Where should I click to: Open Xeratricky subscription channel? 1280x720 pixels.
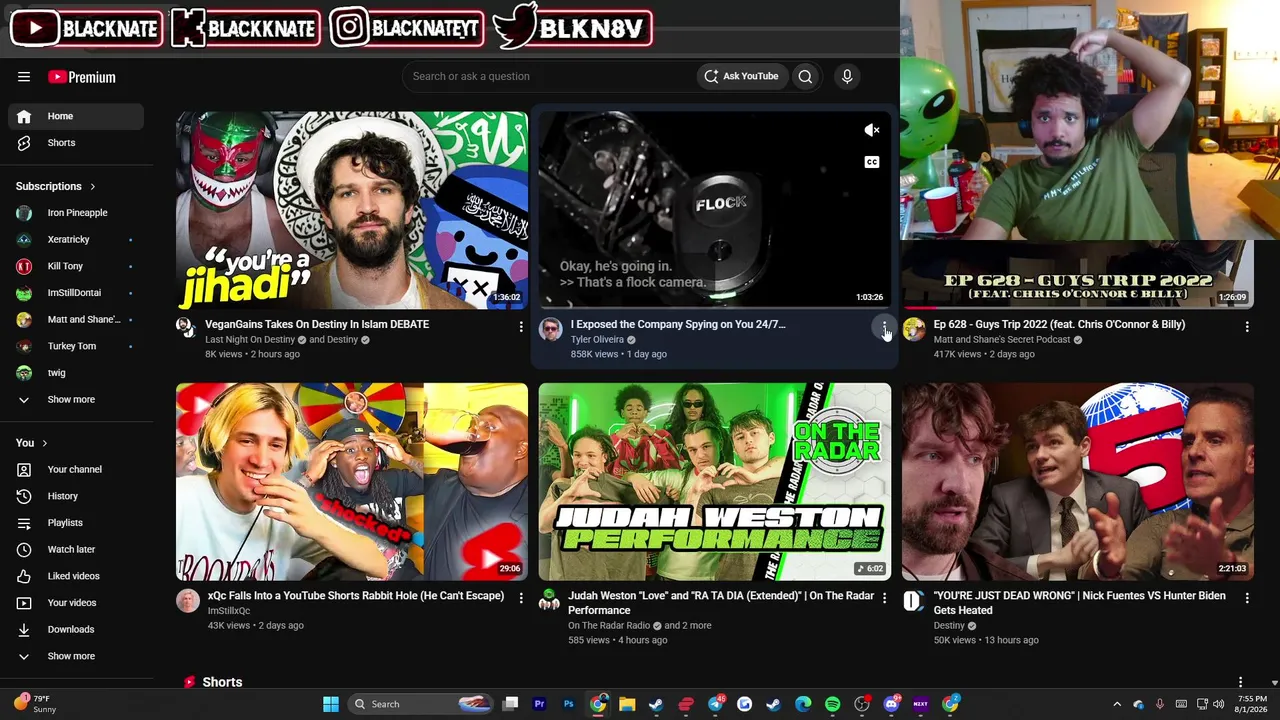(x=76, y=240)
